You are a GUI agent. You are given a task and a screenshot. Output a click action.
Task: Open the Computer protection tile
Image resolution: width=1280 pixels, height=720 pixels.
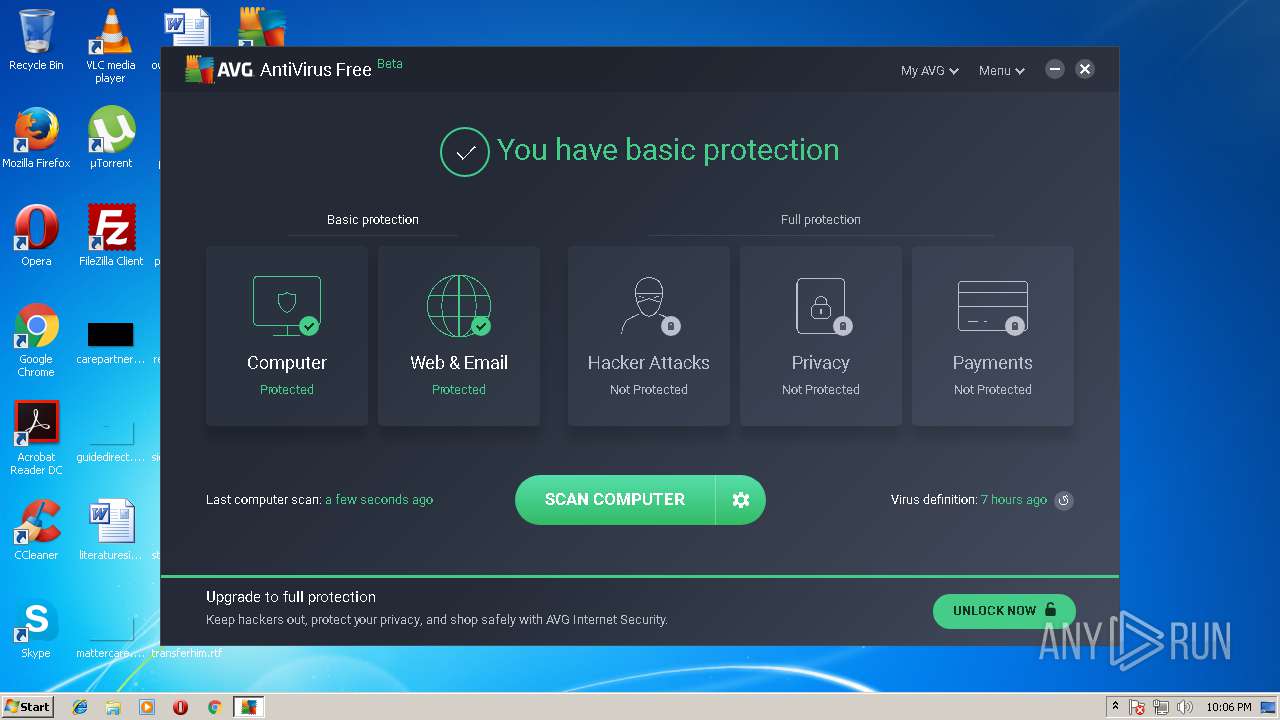[x=287, y=336]
